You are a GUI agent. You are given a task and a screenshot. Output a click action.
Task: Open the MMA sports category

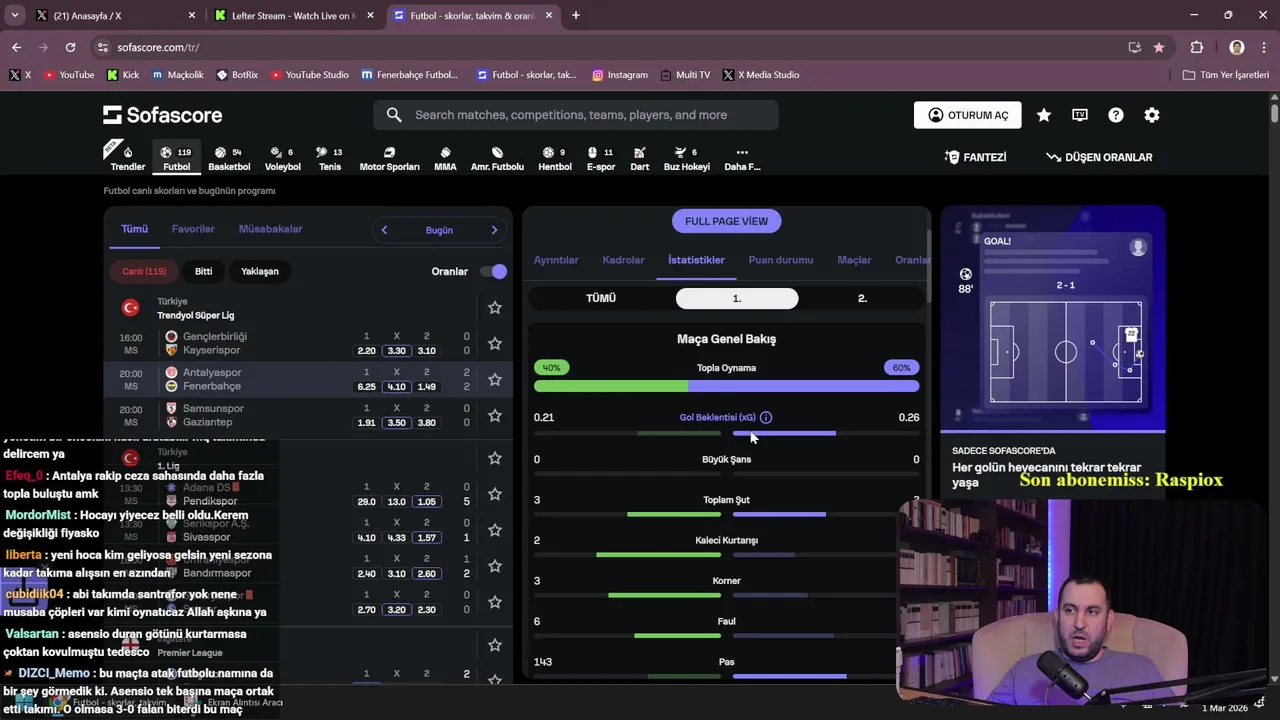click(x=445, y=158)
